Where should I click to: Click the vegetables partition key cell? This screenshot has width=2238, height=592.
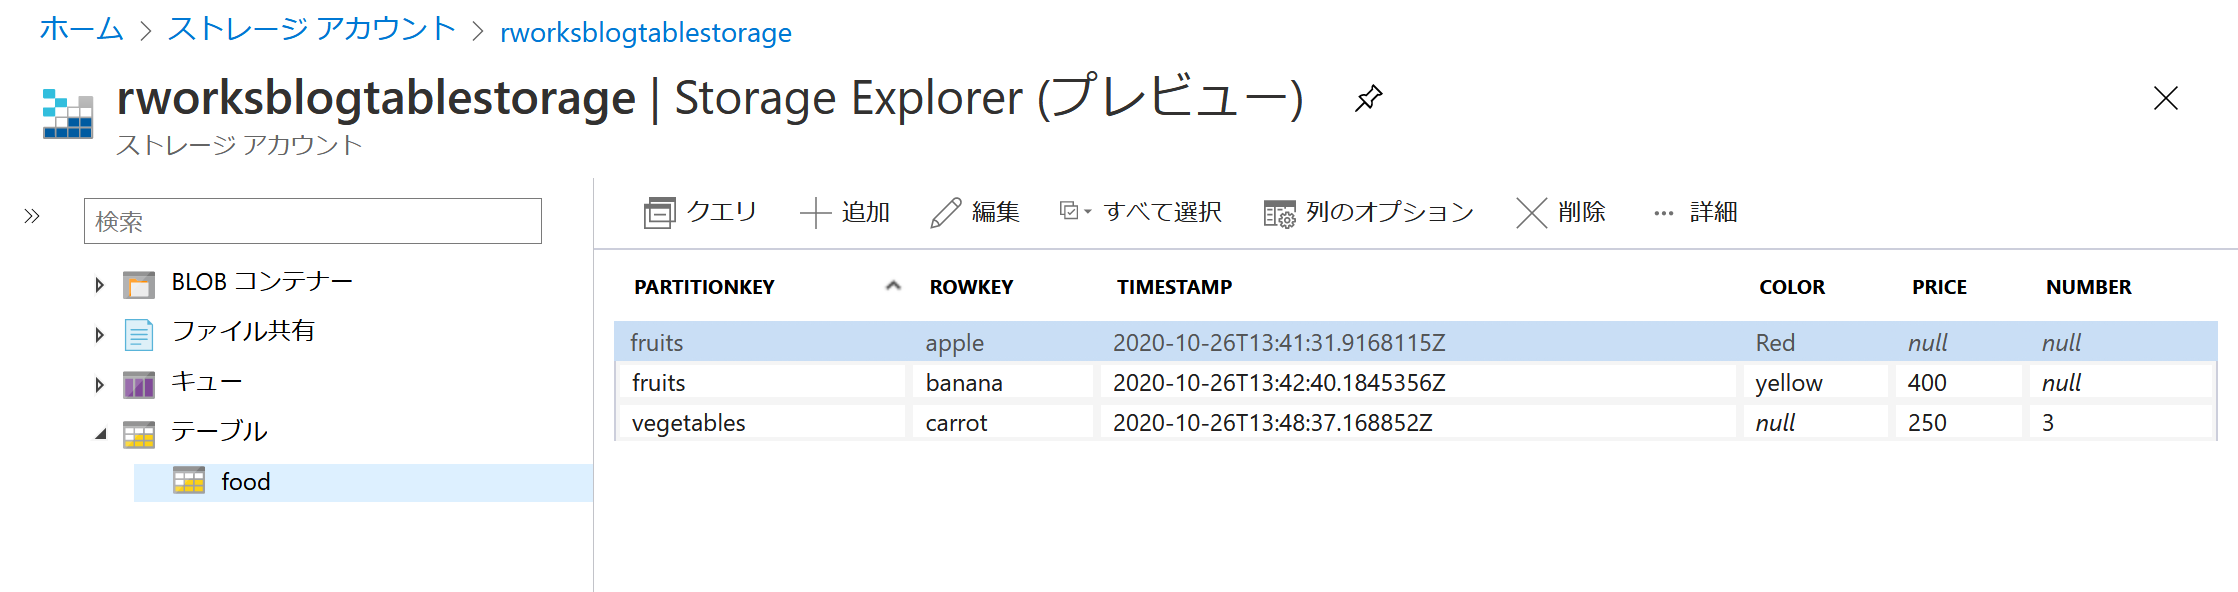click(x=689, y=423)
